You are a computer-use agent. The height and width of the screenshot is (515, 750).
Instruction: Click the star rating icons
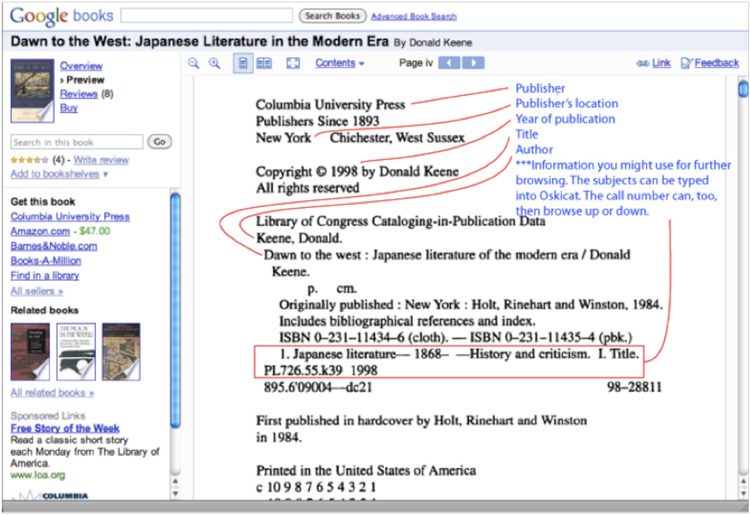(30, 160)
